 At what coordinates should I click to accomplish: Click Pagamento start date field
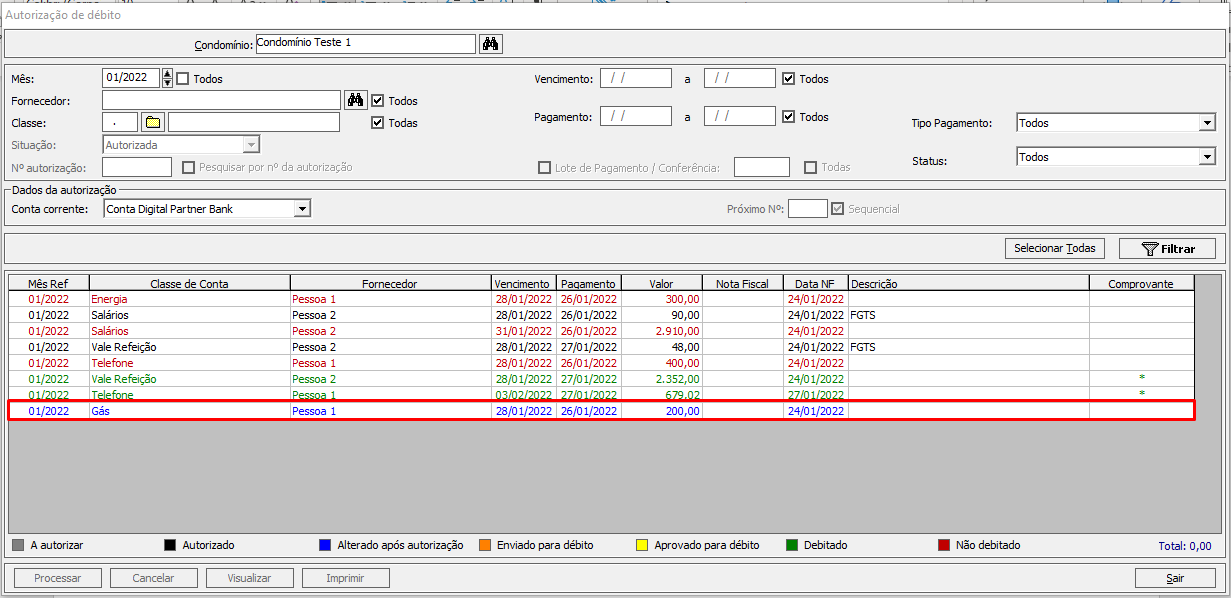[636, 116]
